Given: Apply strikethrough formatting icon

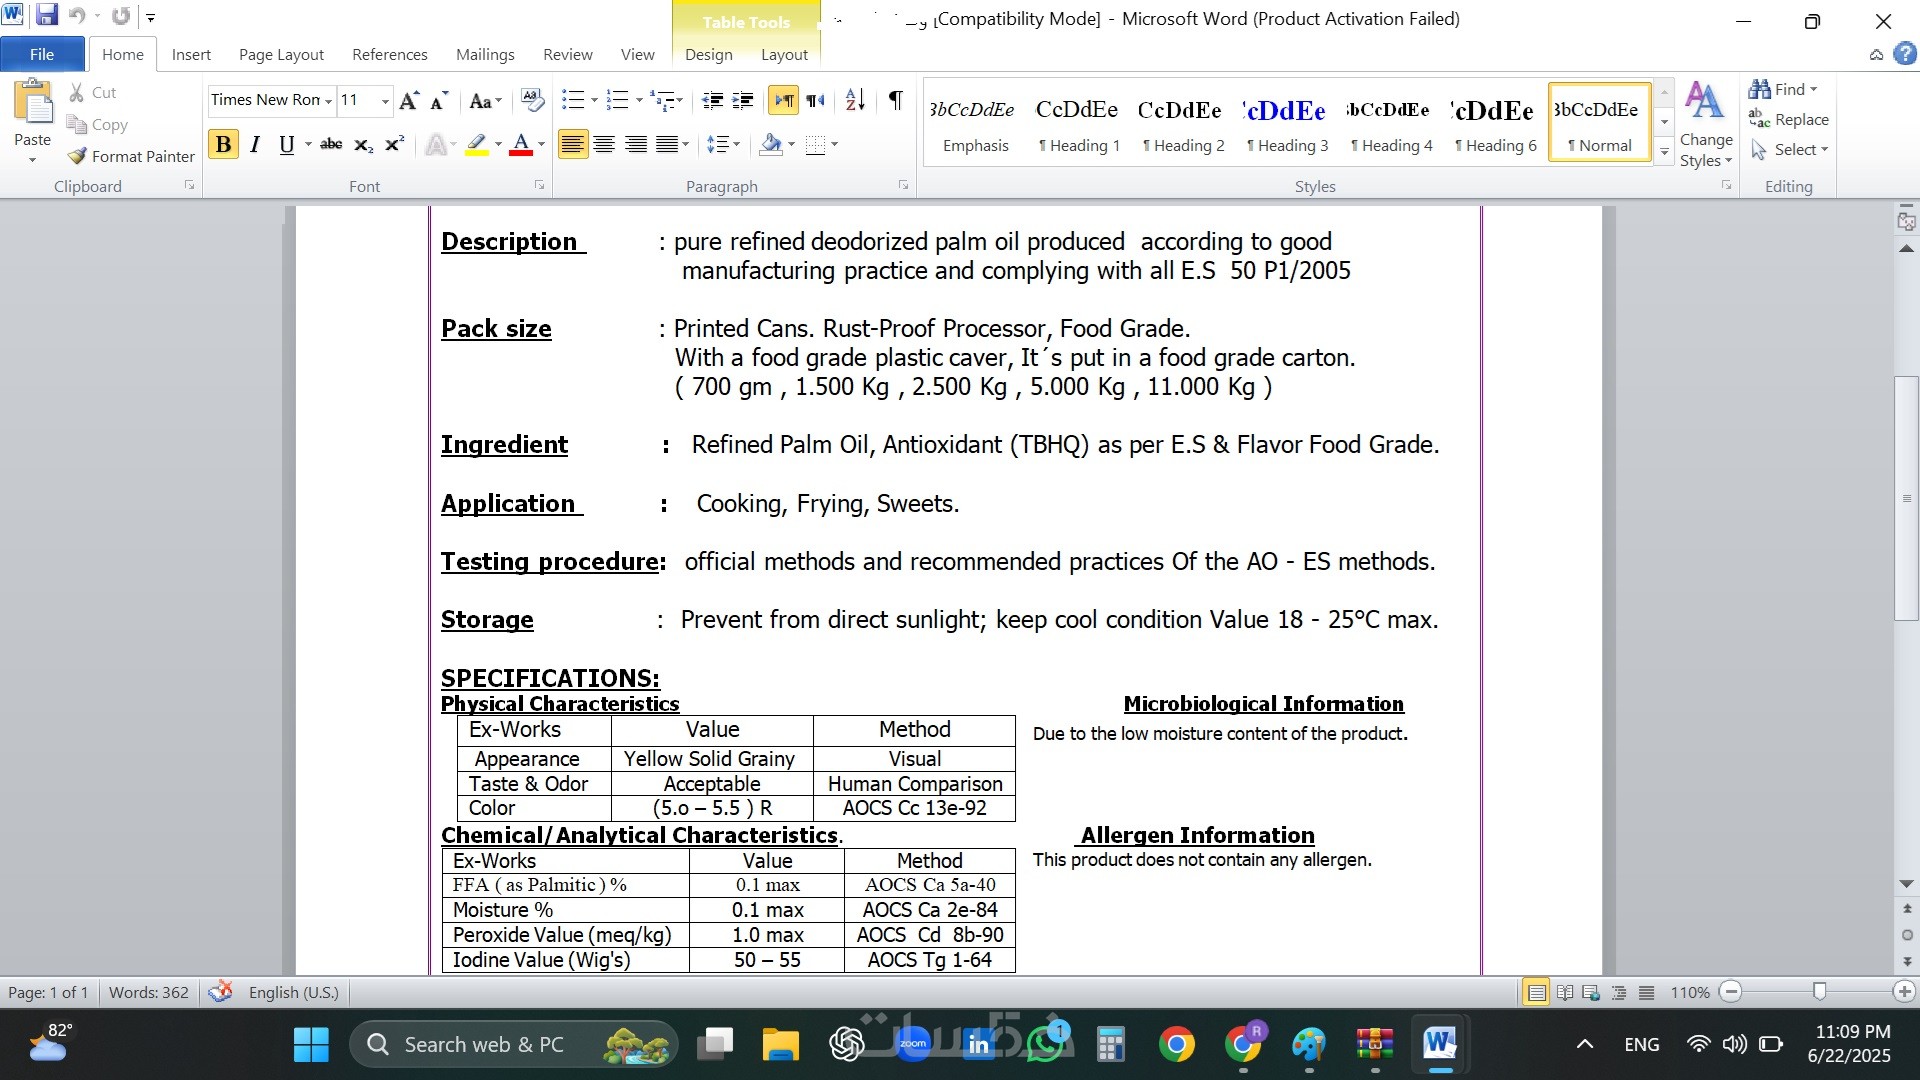Looking at the screenshot, I should tap(331, 145).
